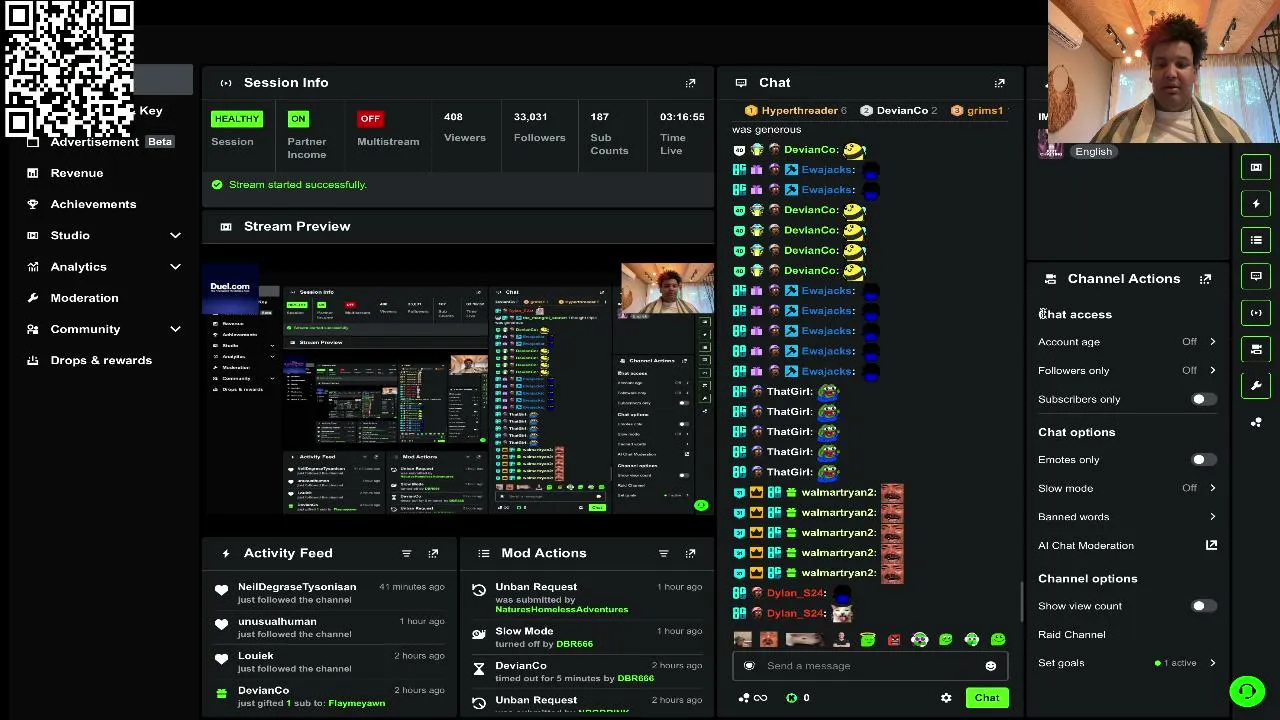The width and height of the screenshot is (1280, 720).
Task: Open Revenue in sidebar
Action: coord(77,173)
